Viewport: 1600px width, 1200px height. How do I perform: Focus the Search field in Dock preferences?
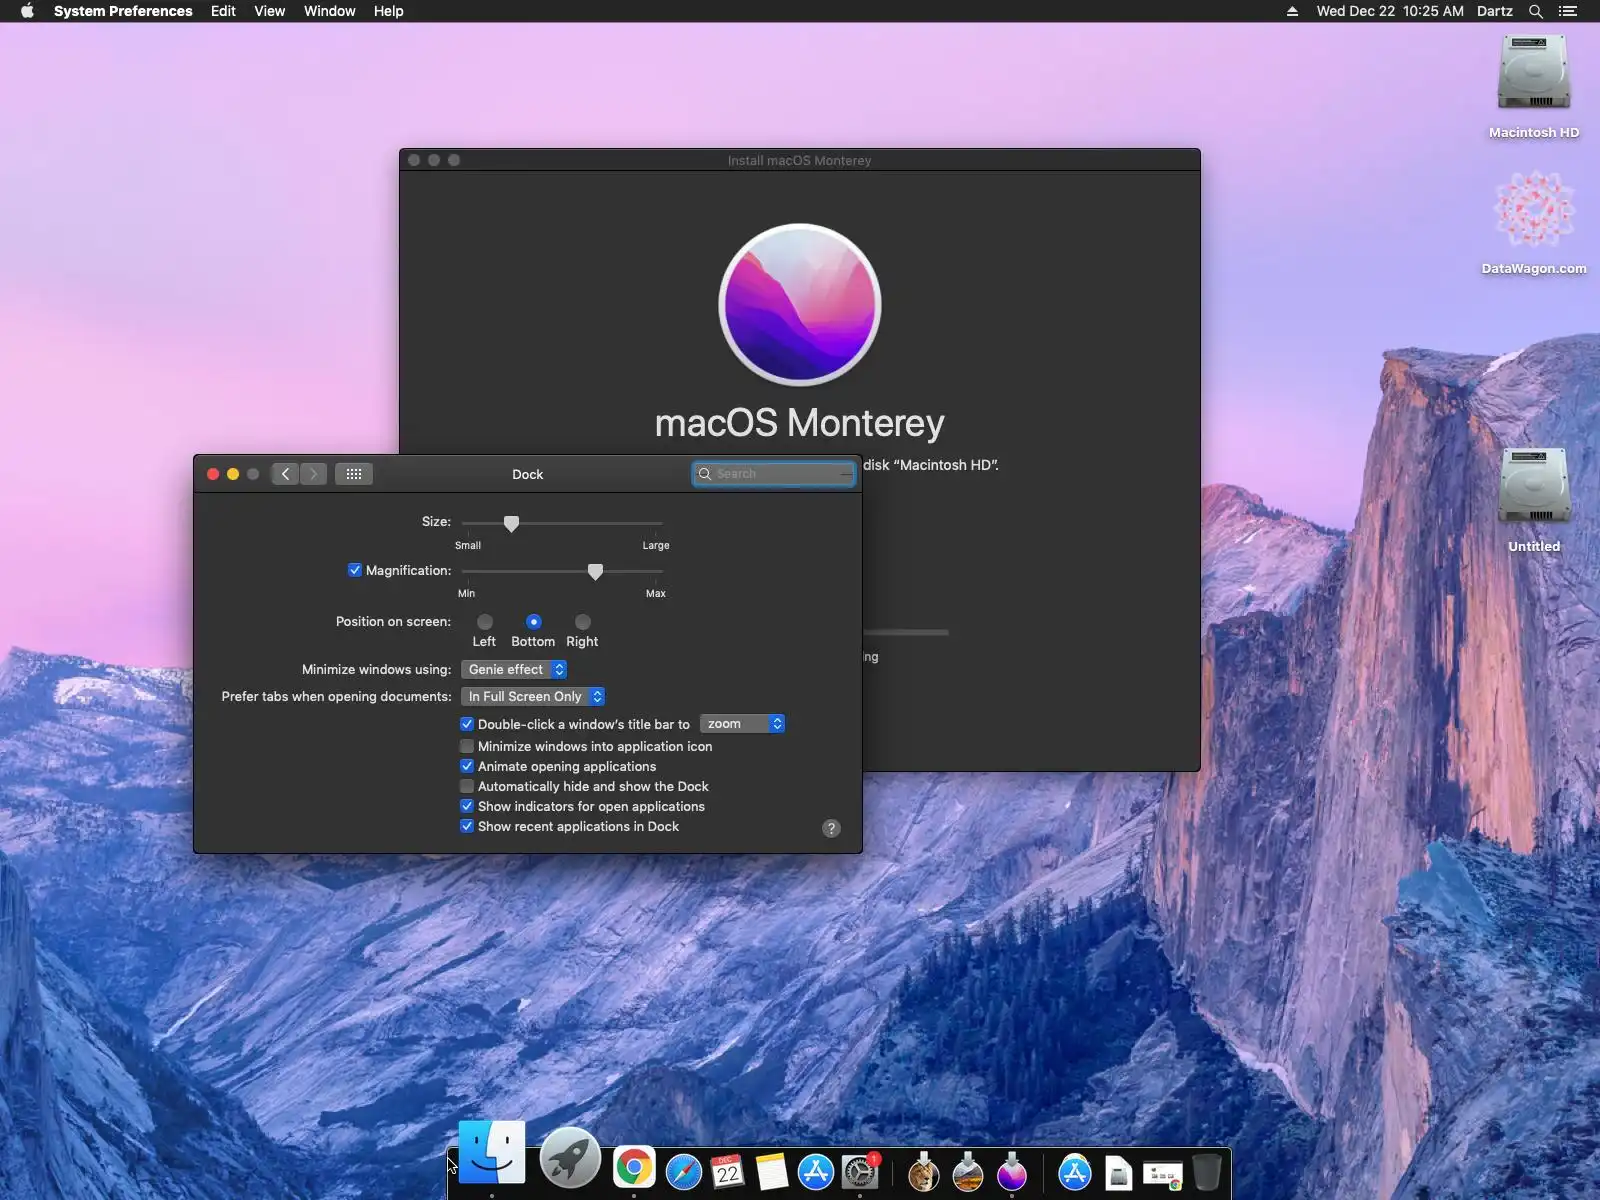pos(774,474)
